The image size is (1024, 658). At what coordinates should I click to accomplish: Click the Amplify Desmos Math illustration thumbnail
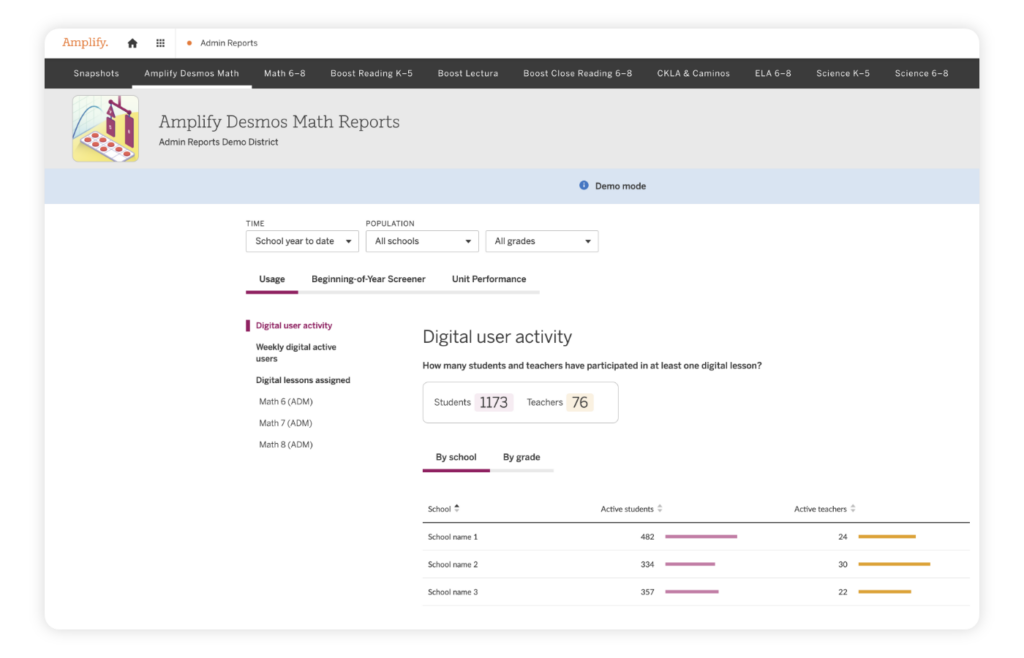105,129
